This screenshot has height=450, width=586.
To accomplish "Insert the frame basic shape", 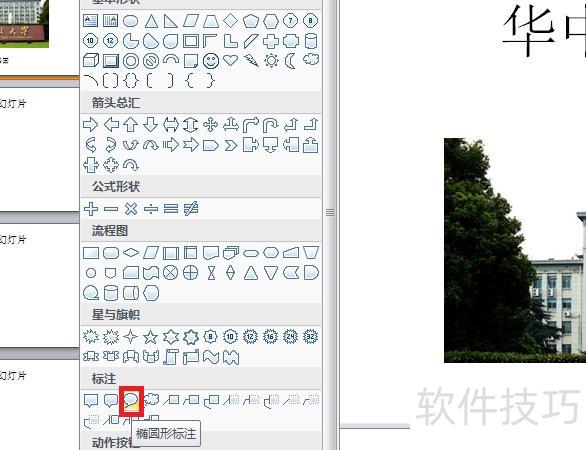I will pos(191,41).
